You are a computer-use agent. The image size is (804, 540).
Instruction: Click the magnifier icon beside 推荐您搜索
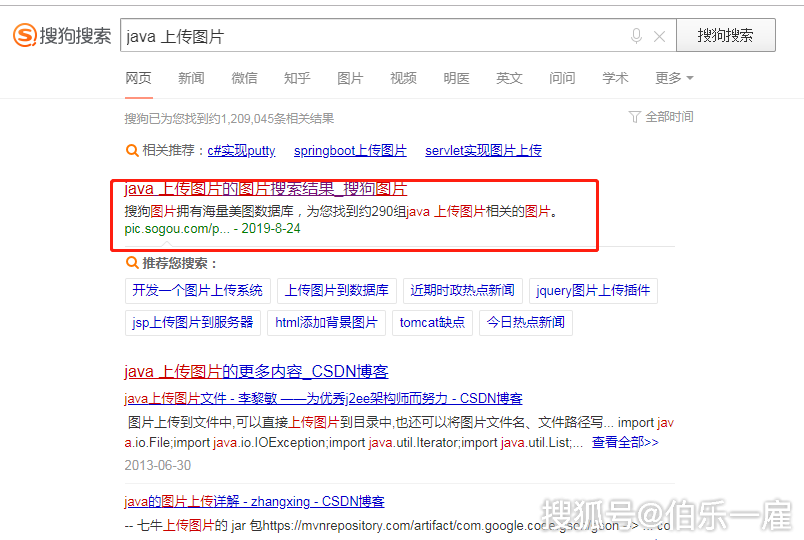[x=132, y=263]
